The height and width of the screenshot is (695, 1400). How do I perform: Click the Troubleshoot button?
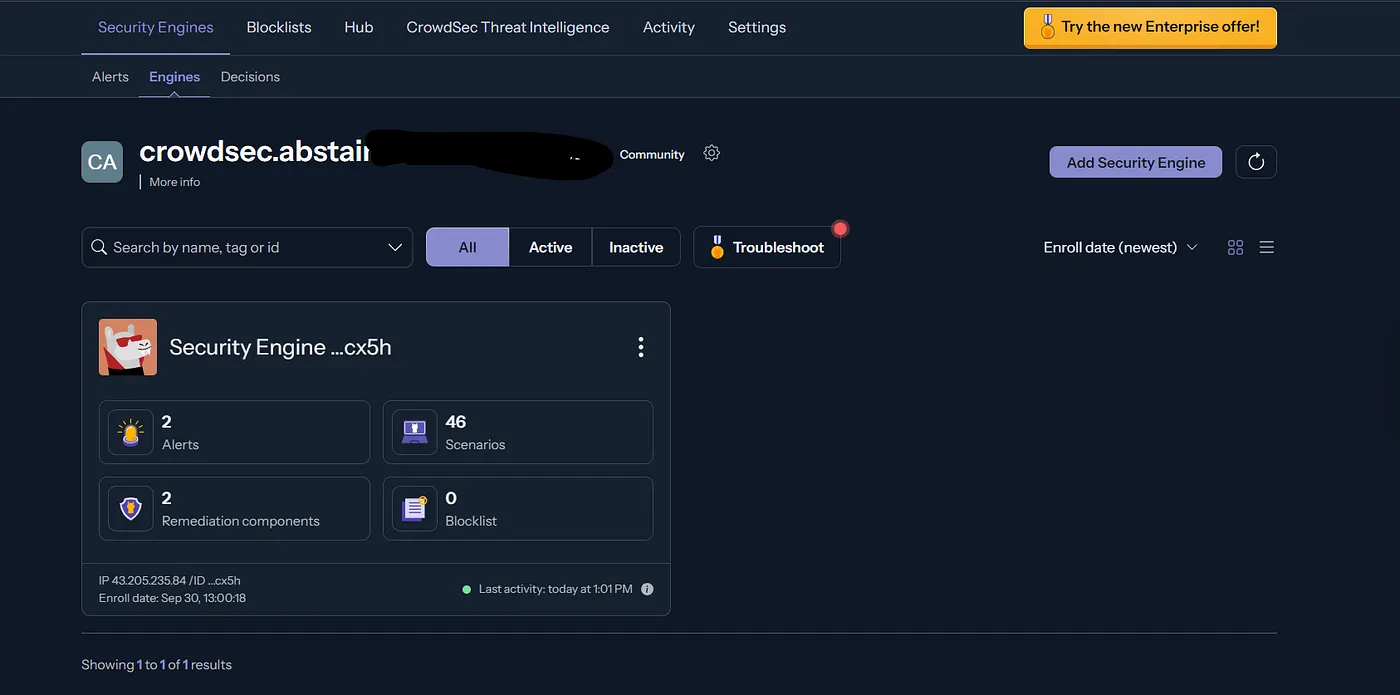coord(767,247)
